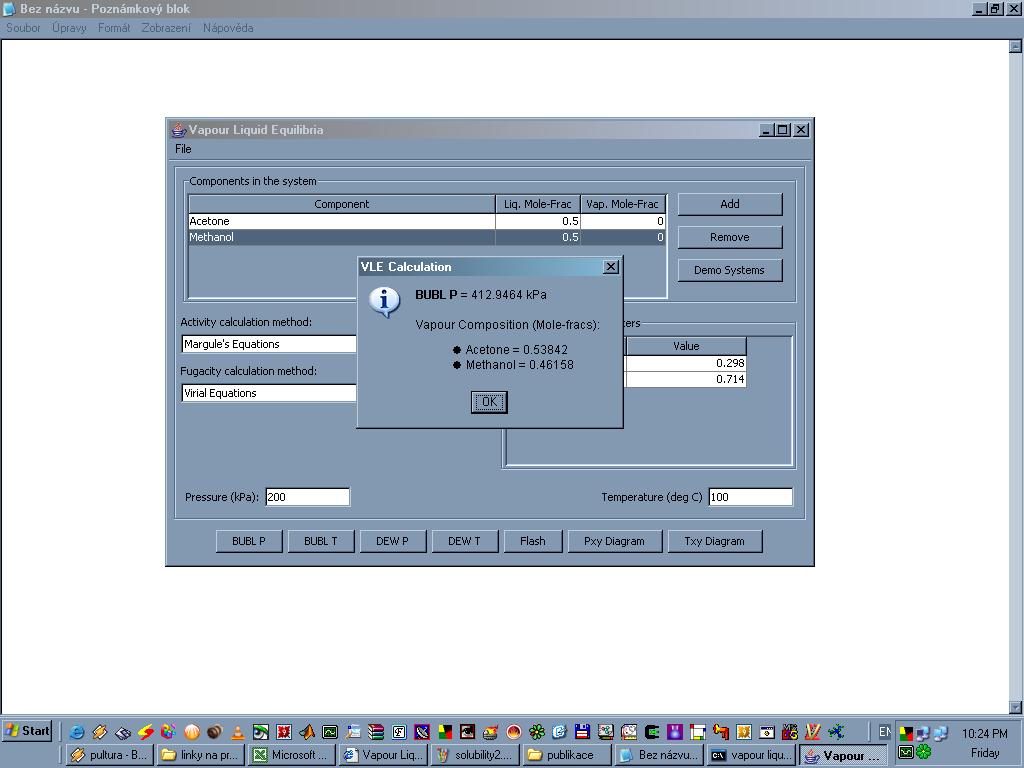Viewport: 1024px width, 768px height.
Task: Open Demo Systems
Action: [729, 270]
